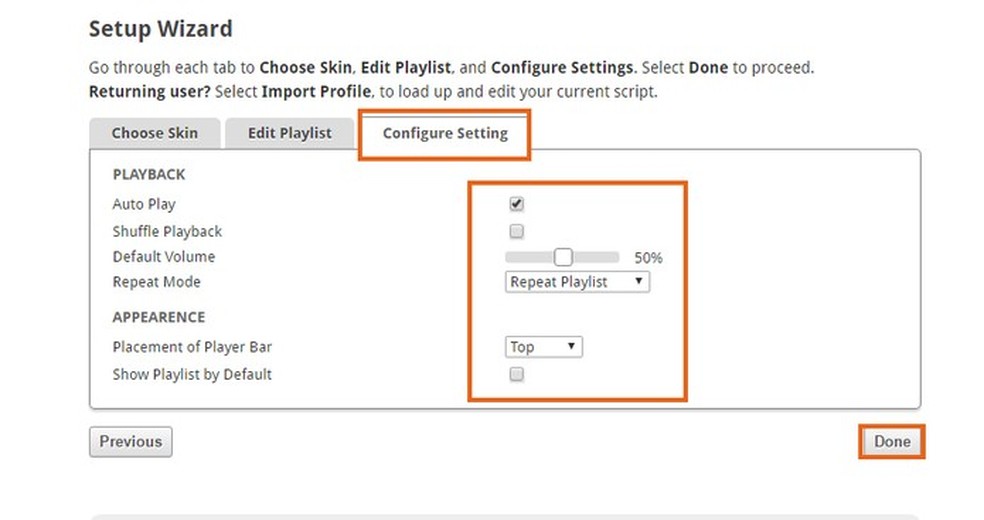The height and width of the screenshot is (520, 984).
Task: Click the Auto Play label
Action: 144,204
